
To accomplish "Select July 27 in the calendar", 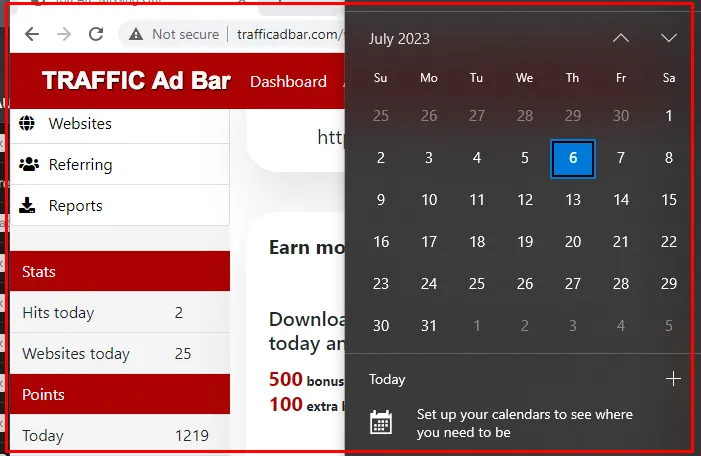I will 573,284.
